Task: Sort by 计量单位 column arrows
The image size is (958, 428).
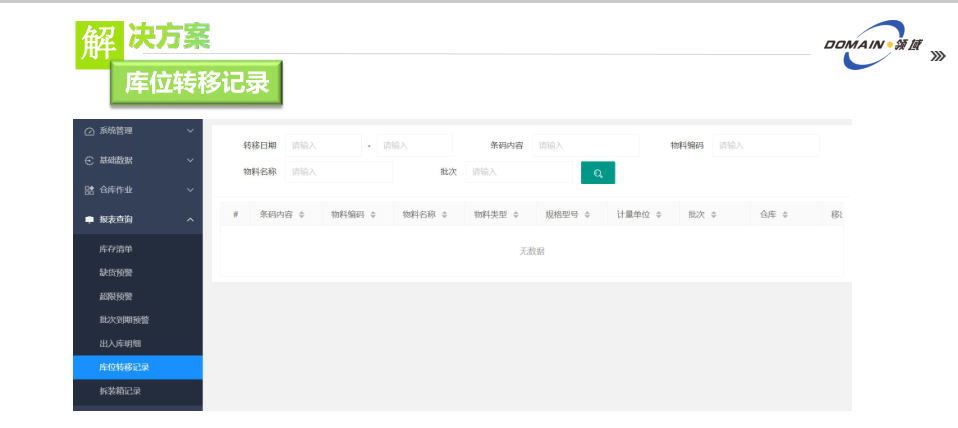Action: click(659, 215)
